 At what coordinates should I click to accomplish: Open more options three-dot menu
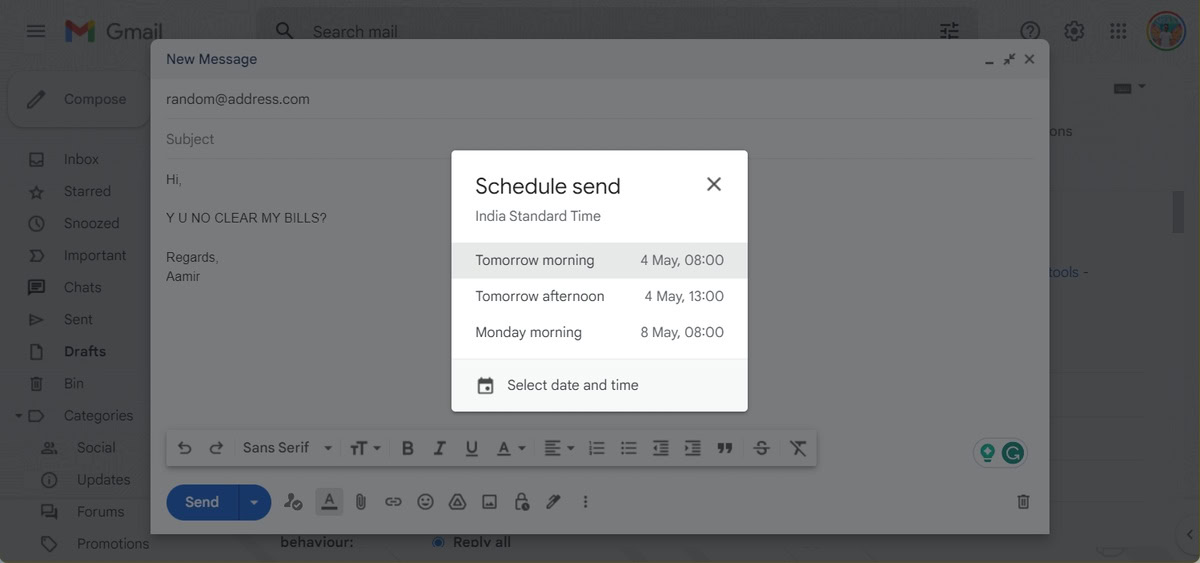[585, 502]
